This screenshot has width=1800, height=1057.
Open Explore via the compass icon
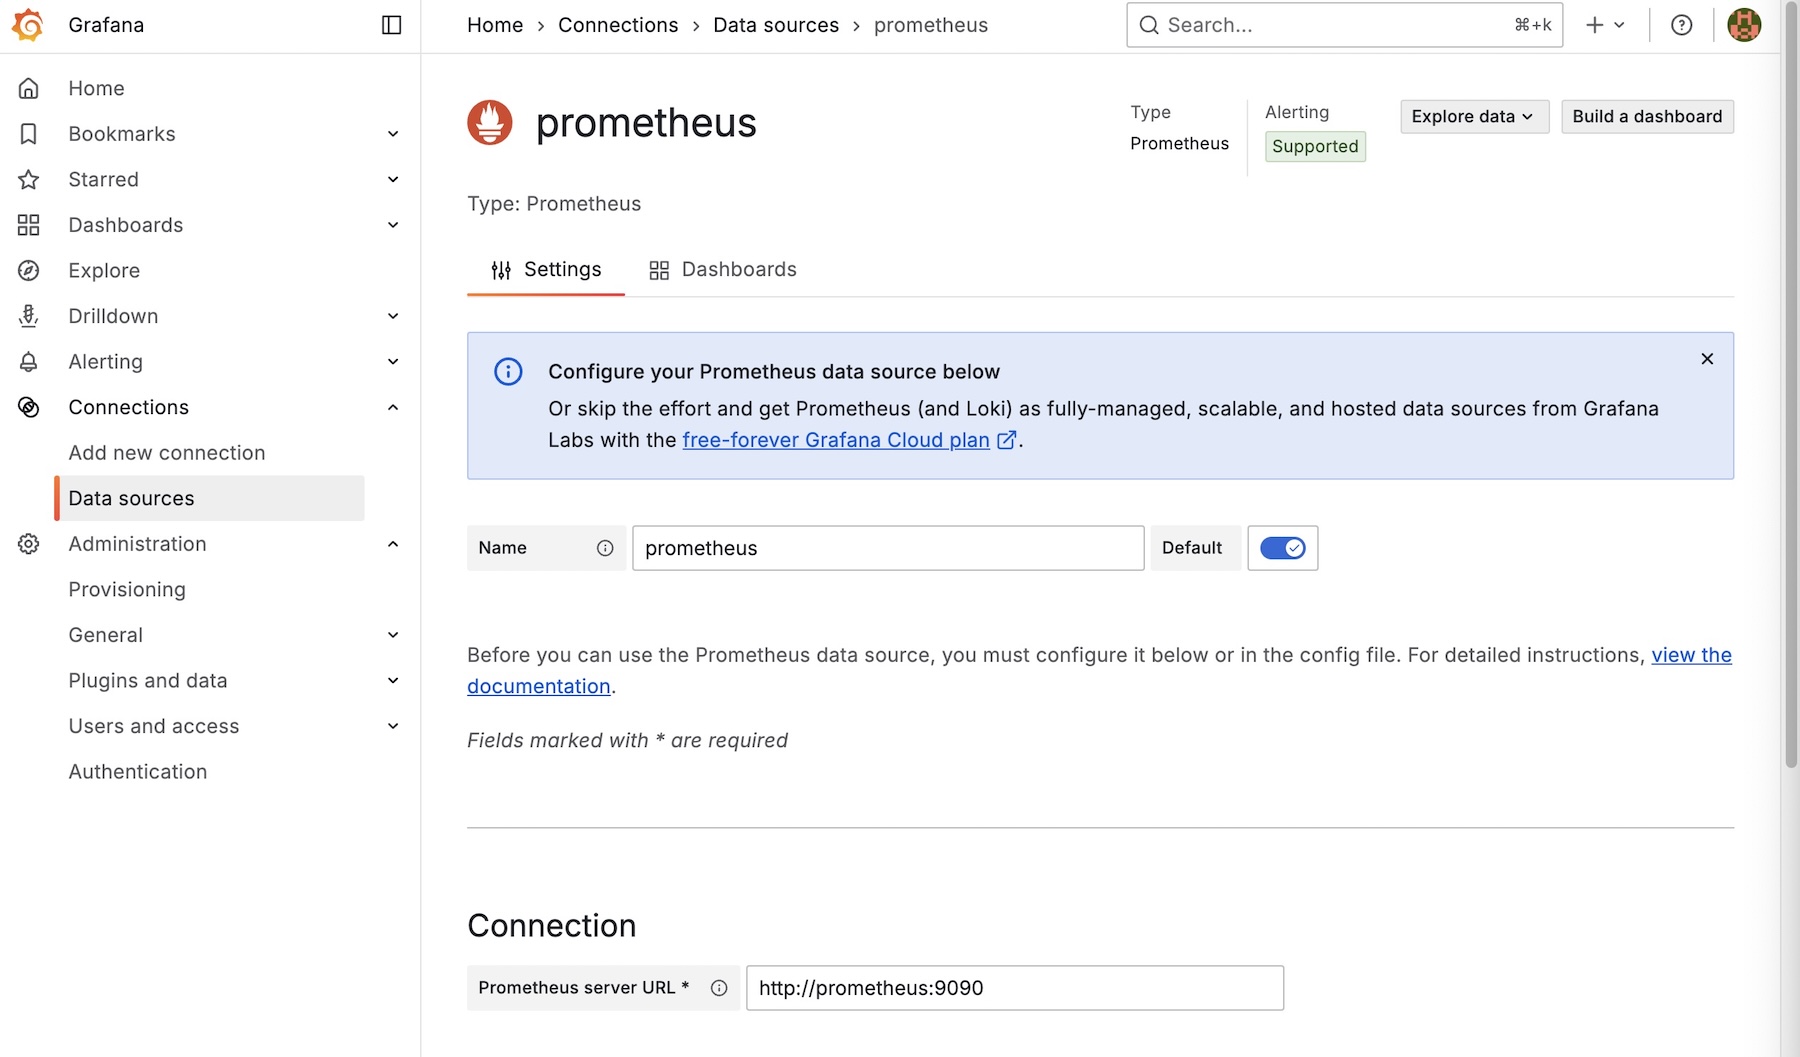(29, 271)
